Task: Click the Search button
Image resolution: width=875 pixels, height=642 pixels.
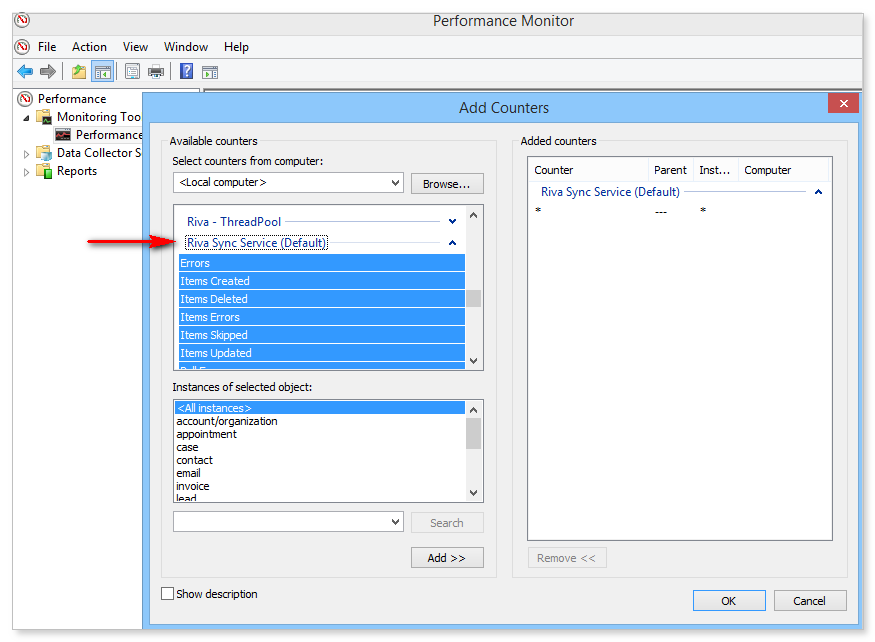Action: pyautogui.click(x=447, y=523)
